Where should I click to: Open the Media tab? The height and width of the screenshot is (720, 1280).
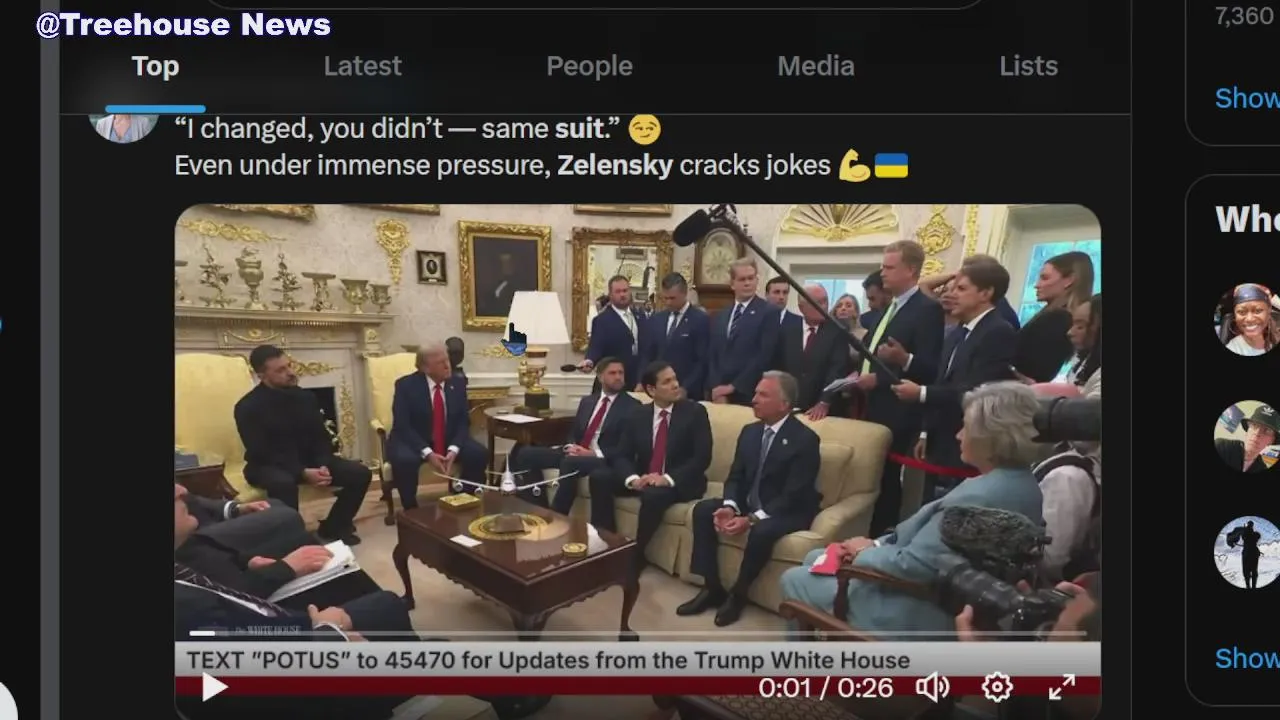(816, 66)
